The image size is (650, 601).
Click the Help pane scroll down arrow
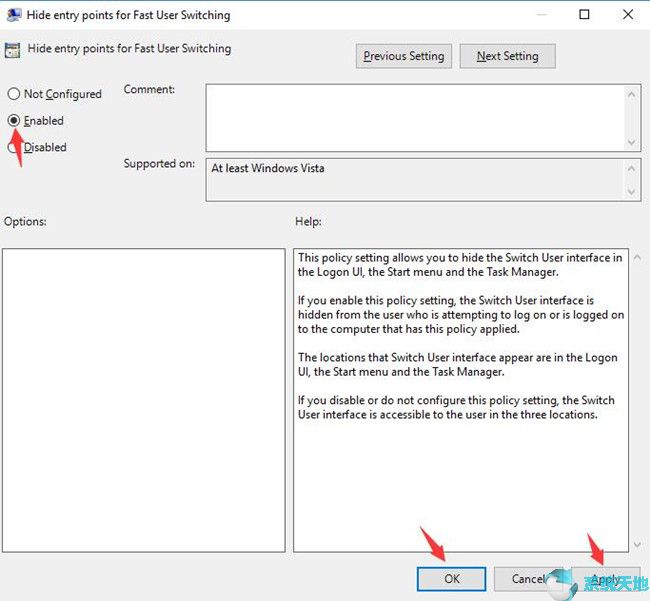638,544
